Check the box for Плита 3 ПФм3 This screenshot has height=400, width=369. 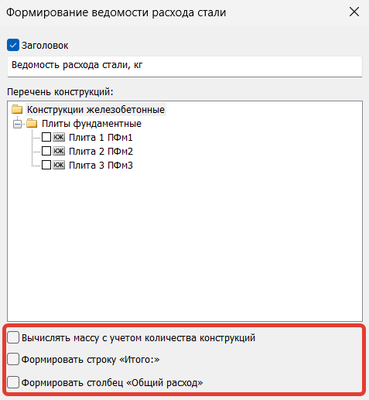click(x=46, y=165)
